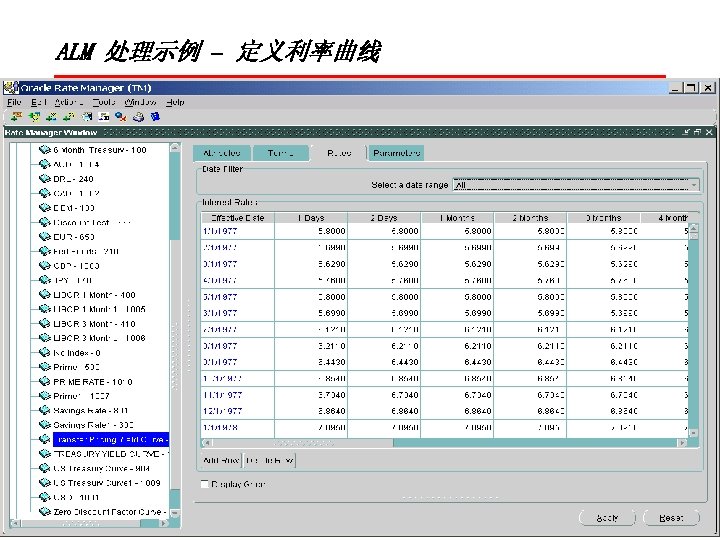Click the icon beside Savings Rate - 810
Image resolution: width=720 pixels, height=540 pixels.
pos(45,410)
